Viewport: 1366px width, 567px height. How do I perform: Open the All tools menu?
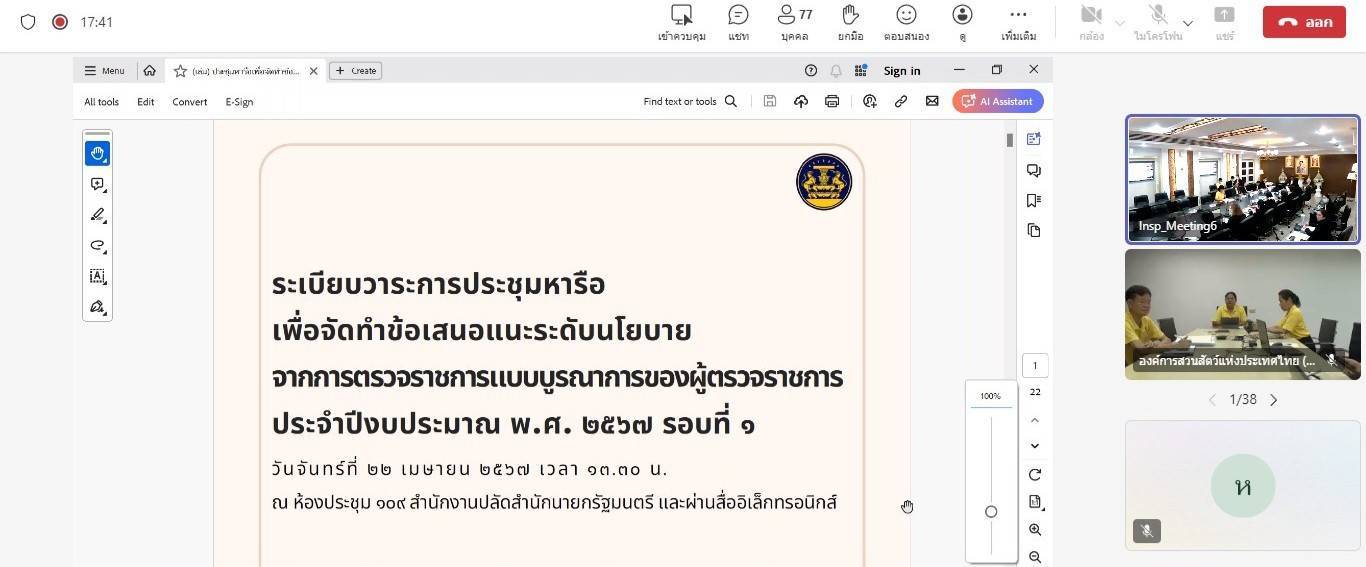[x=101, y=101]
